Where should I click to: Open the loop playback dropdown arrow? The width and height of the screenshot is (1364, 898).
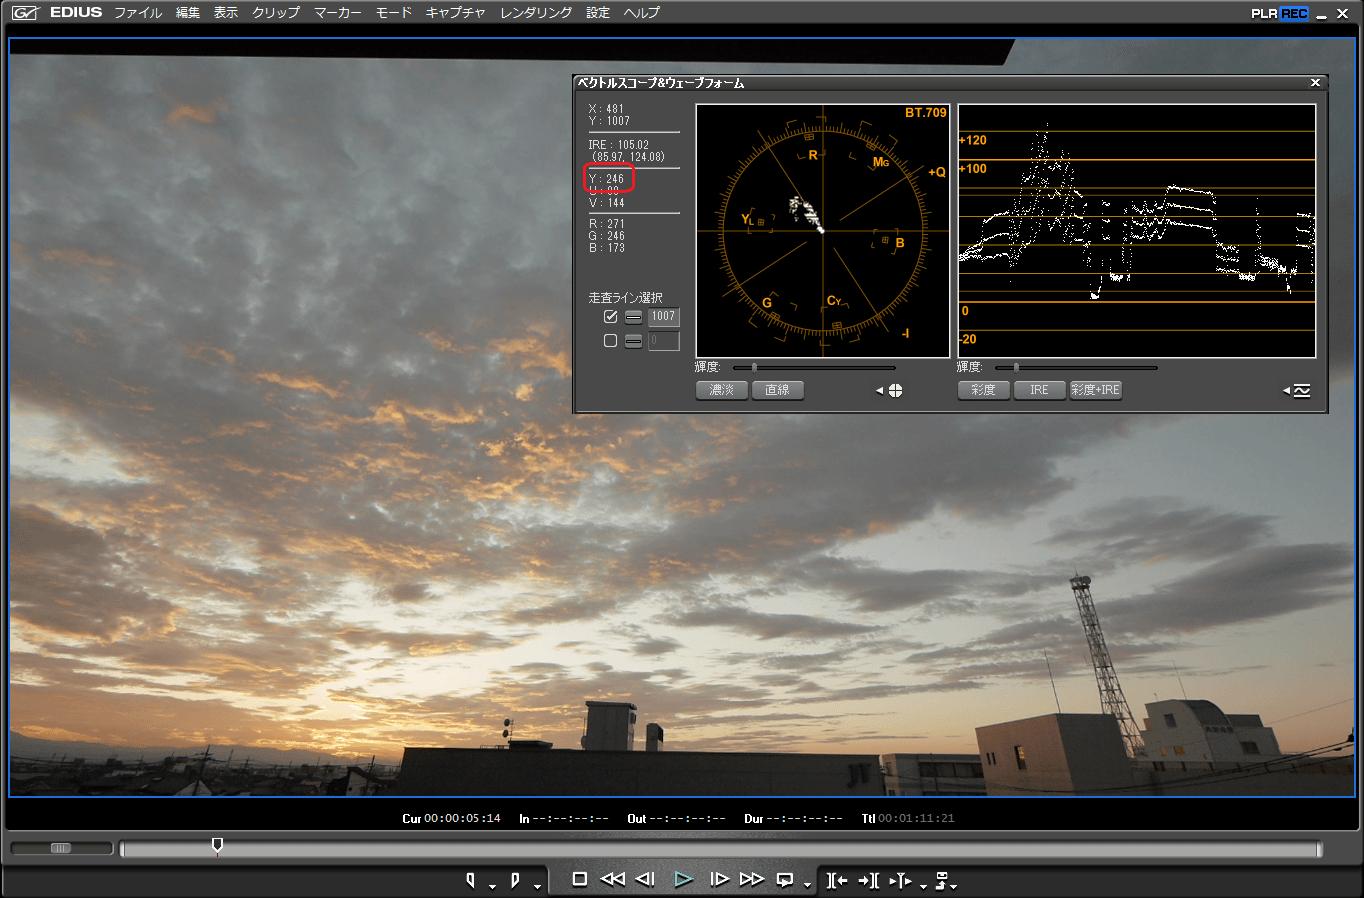coord(807,885)
